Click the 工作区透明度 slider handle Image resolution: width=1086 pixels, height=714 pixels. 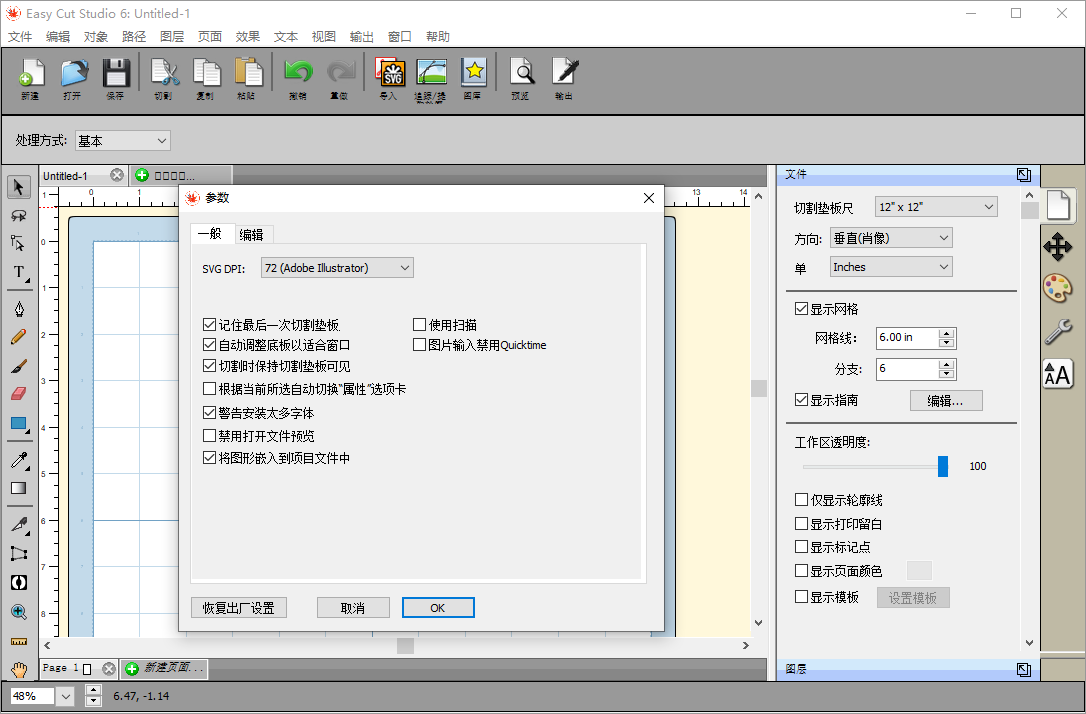[x=943, y=466]
